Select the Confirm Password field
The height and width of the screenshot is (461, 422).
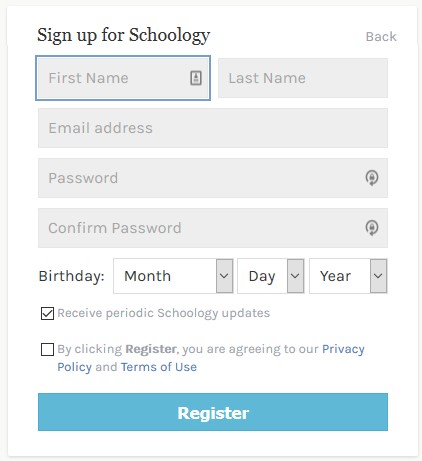[x=213, y=228]
